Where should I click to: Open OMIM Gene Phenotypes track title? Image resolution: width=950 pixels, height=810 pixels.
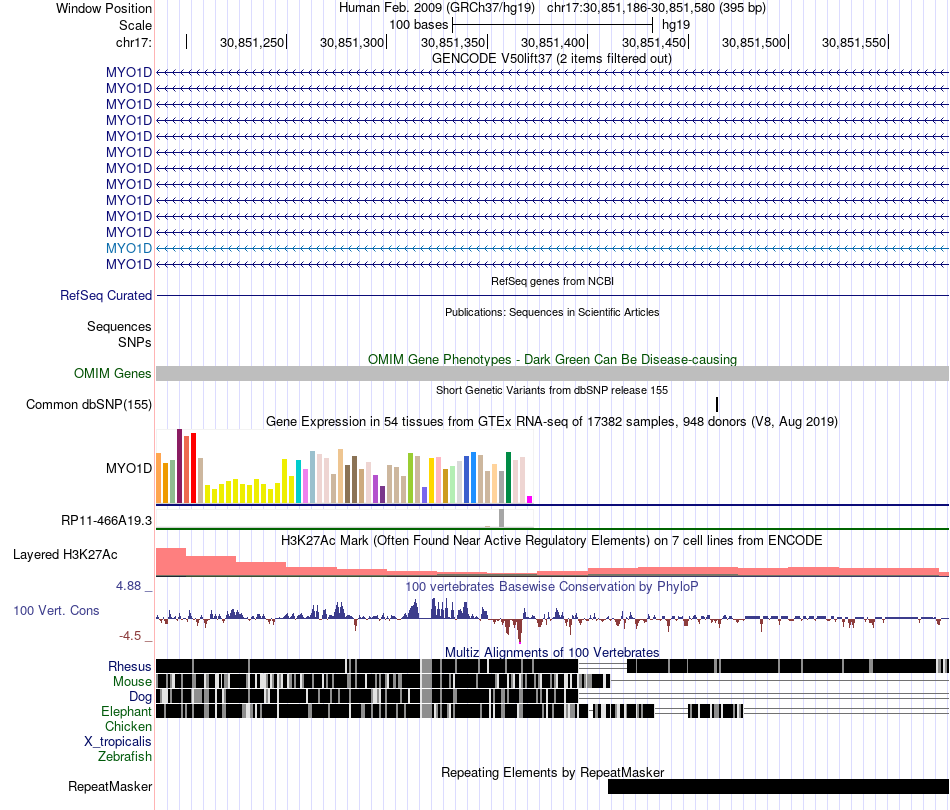[x=552, y=359]
